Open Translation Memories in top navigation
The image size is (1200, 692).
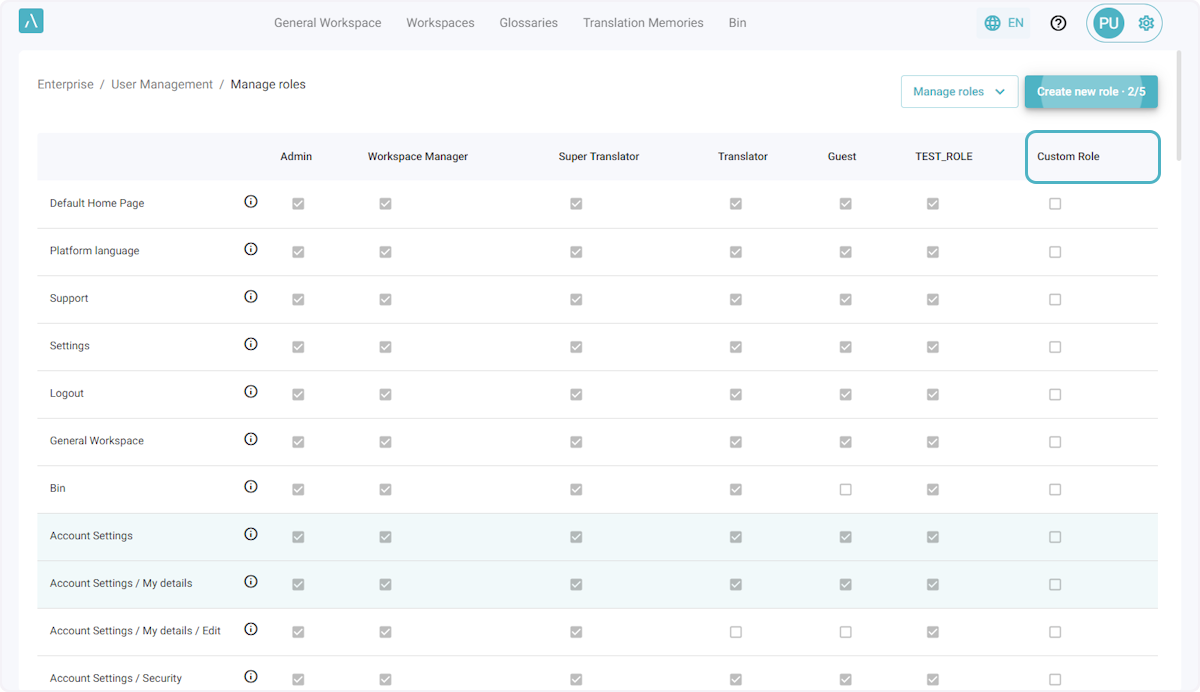click(643, 23)
